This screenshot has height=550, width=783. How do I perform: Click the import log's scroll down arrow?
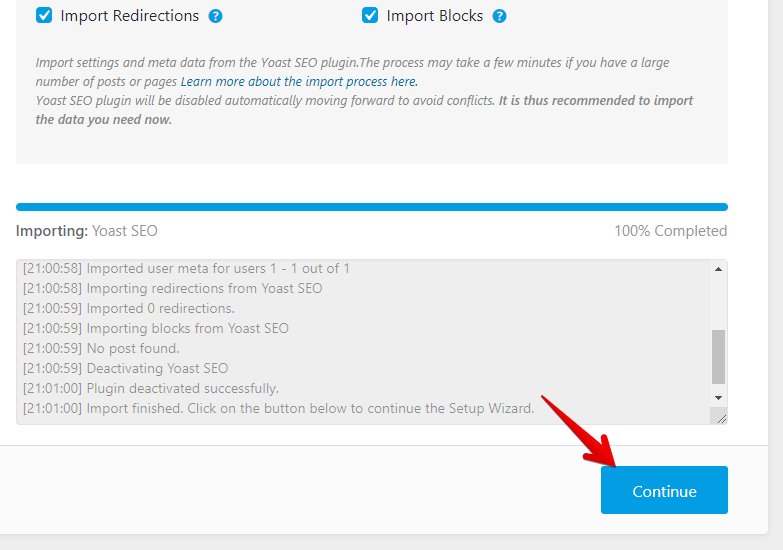tap(718, 398)
